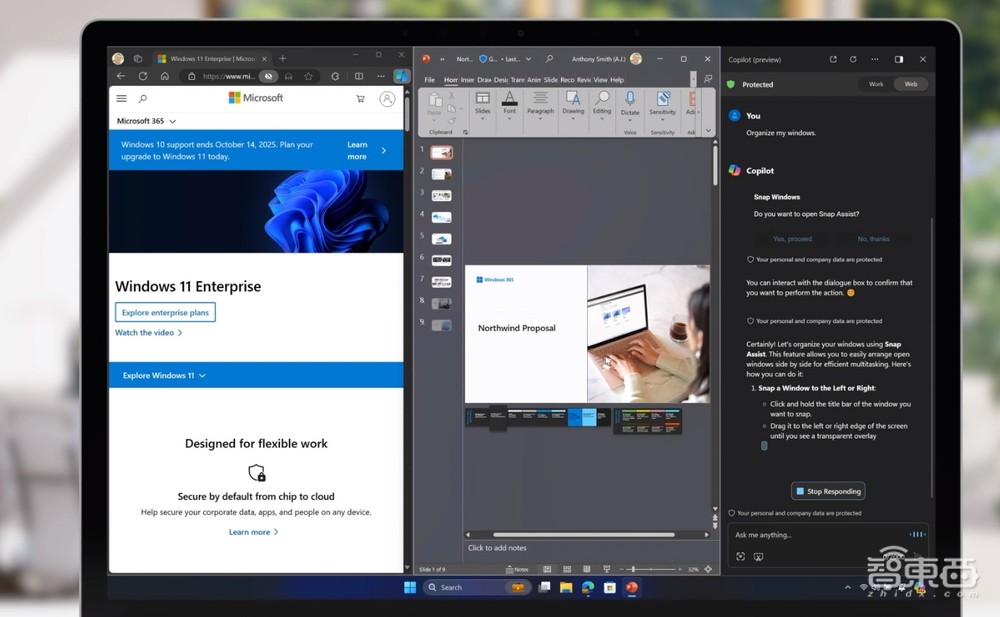Switch Copilot to Web mode
This screenshot has width=1000, height=617.
click(x=911, y=84)
